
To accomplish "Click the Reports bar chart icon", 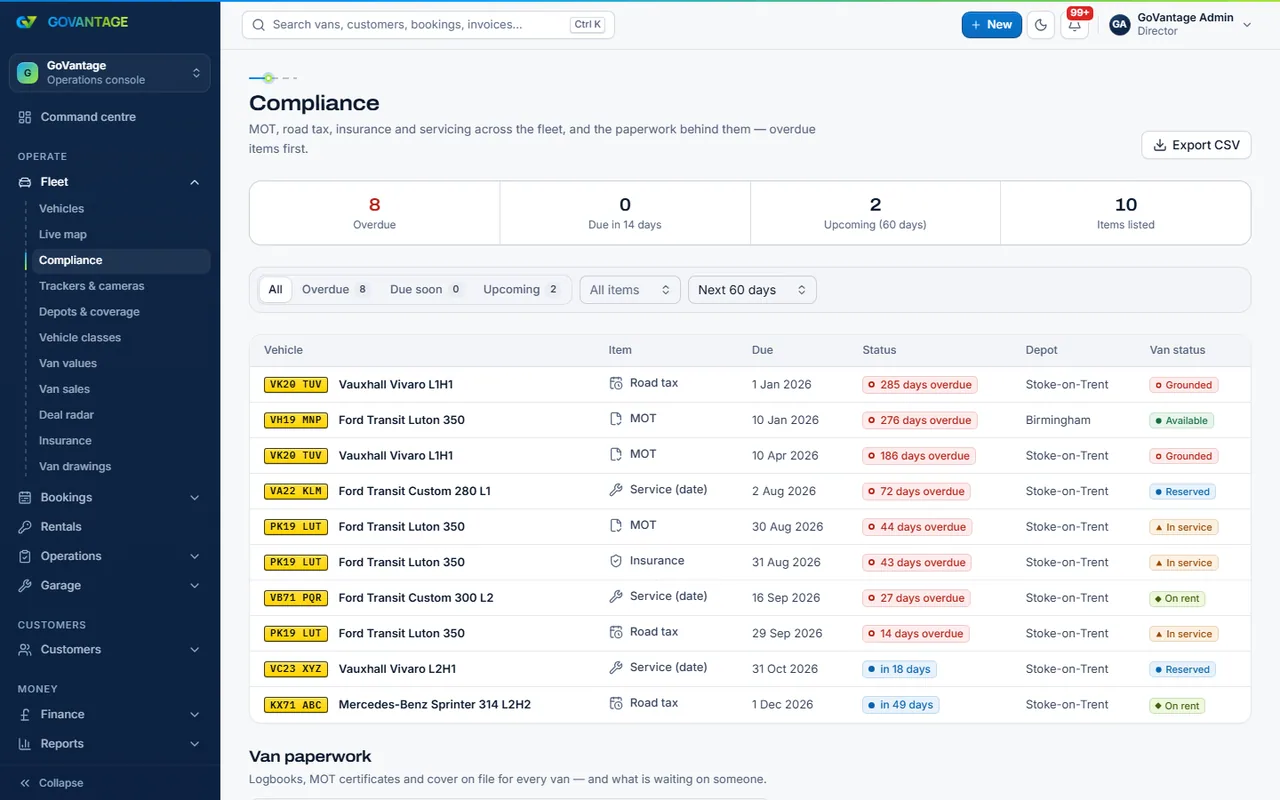I will pos(25,744).
